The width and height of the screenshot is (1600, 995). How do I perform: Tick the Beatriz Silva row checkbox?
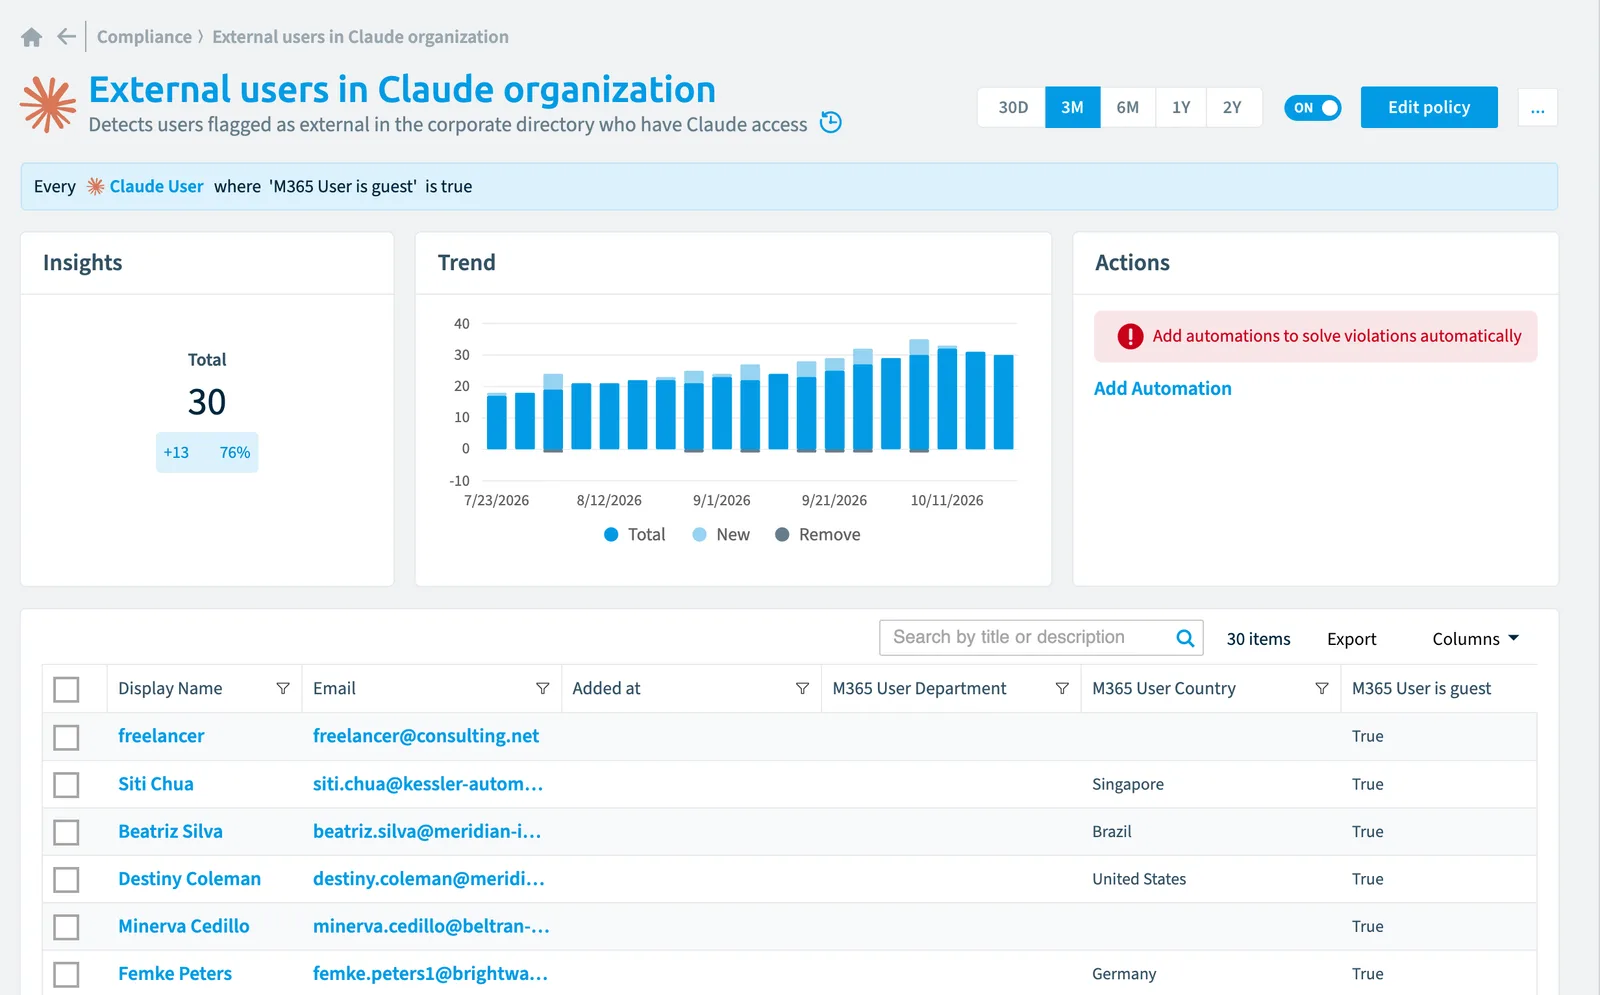pyautogui.click(x=66, y=832)
